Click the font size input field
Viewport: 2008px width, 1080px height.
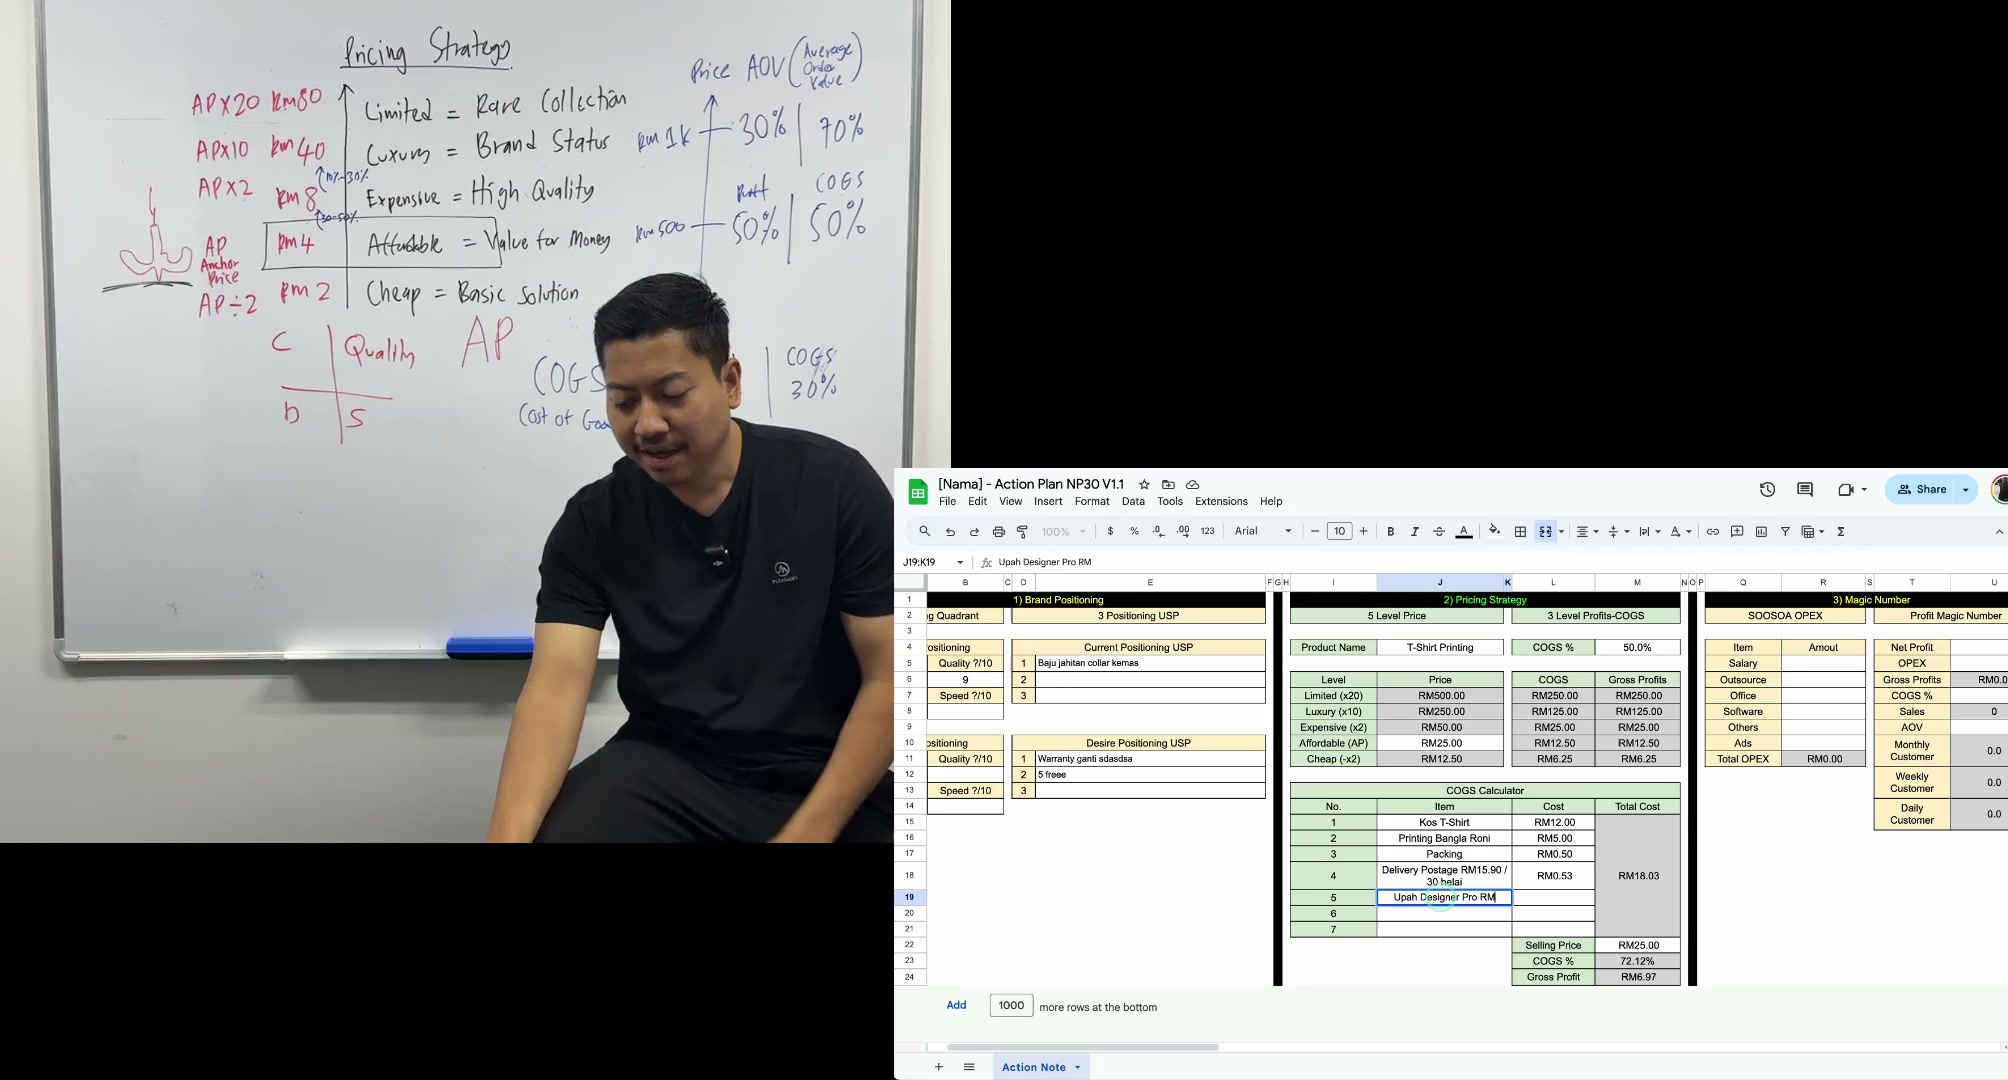tap(1339, 532)
